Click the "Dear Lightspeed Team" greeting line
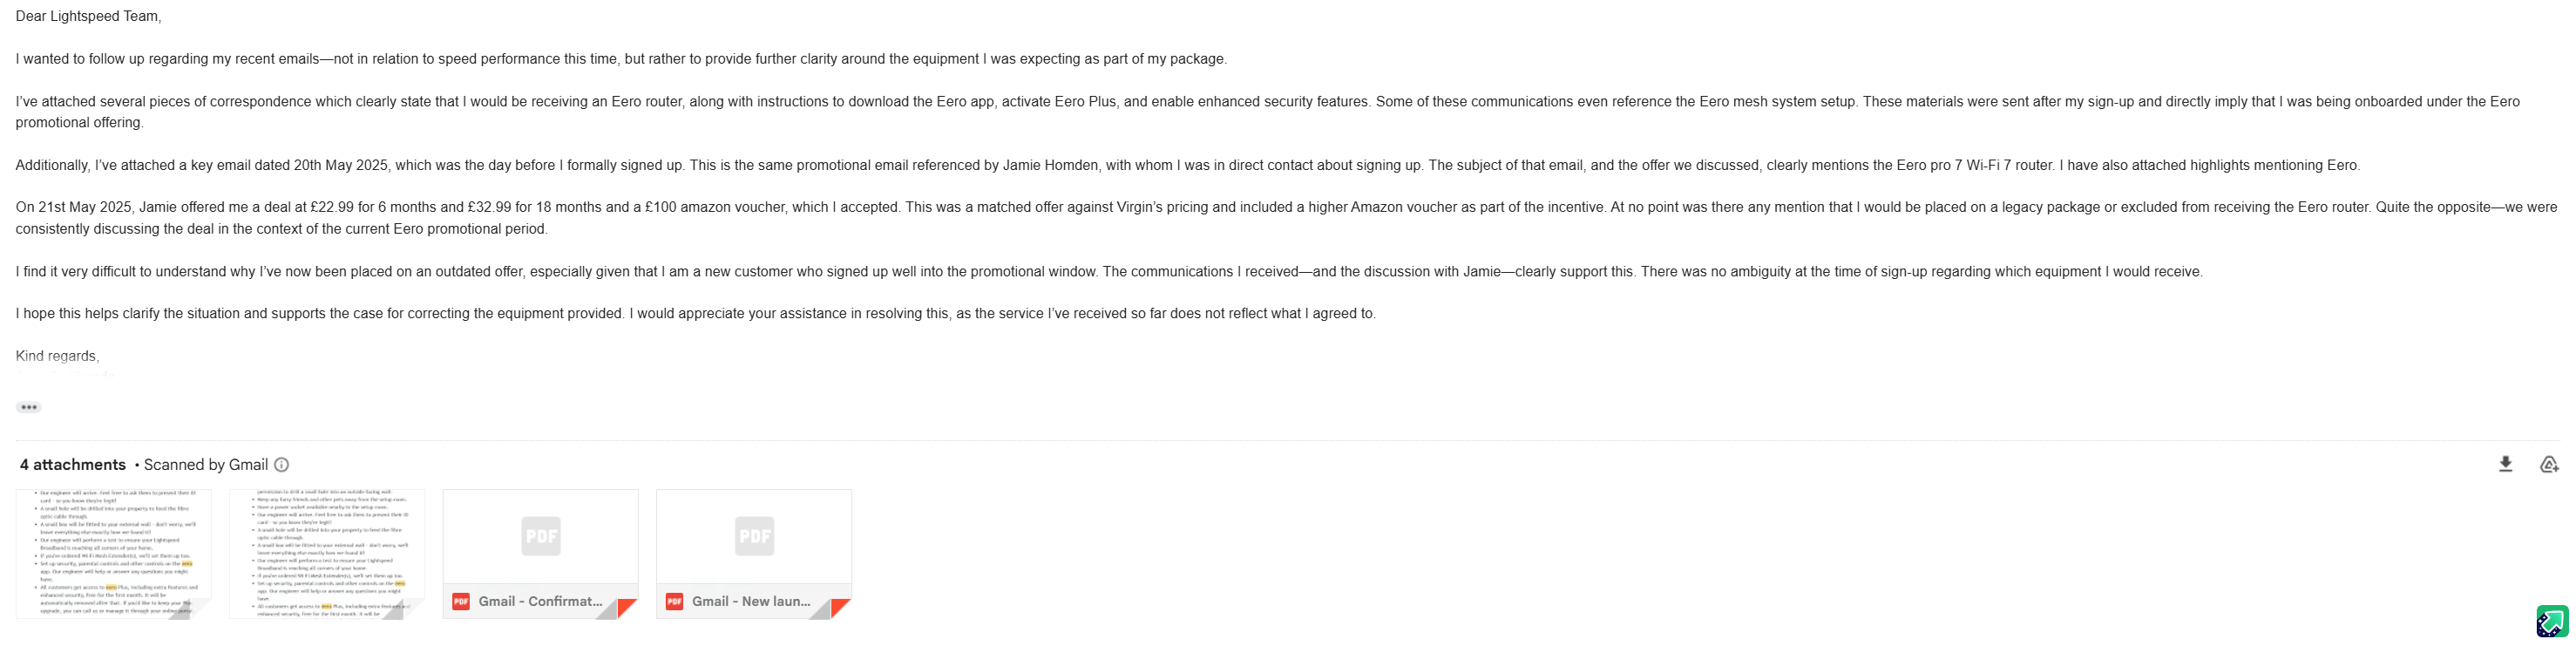This screenshot has height=646, width=2576. tap(88, 16)
